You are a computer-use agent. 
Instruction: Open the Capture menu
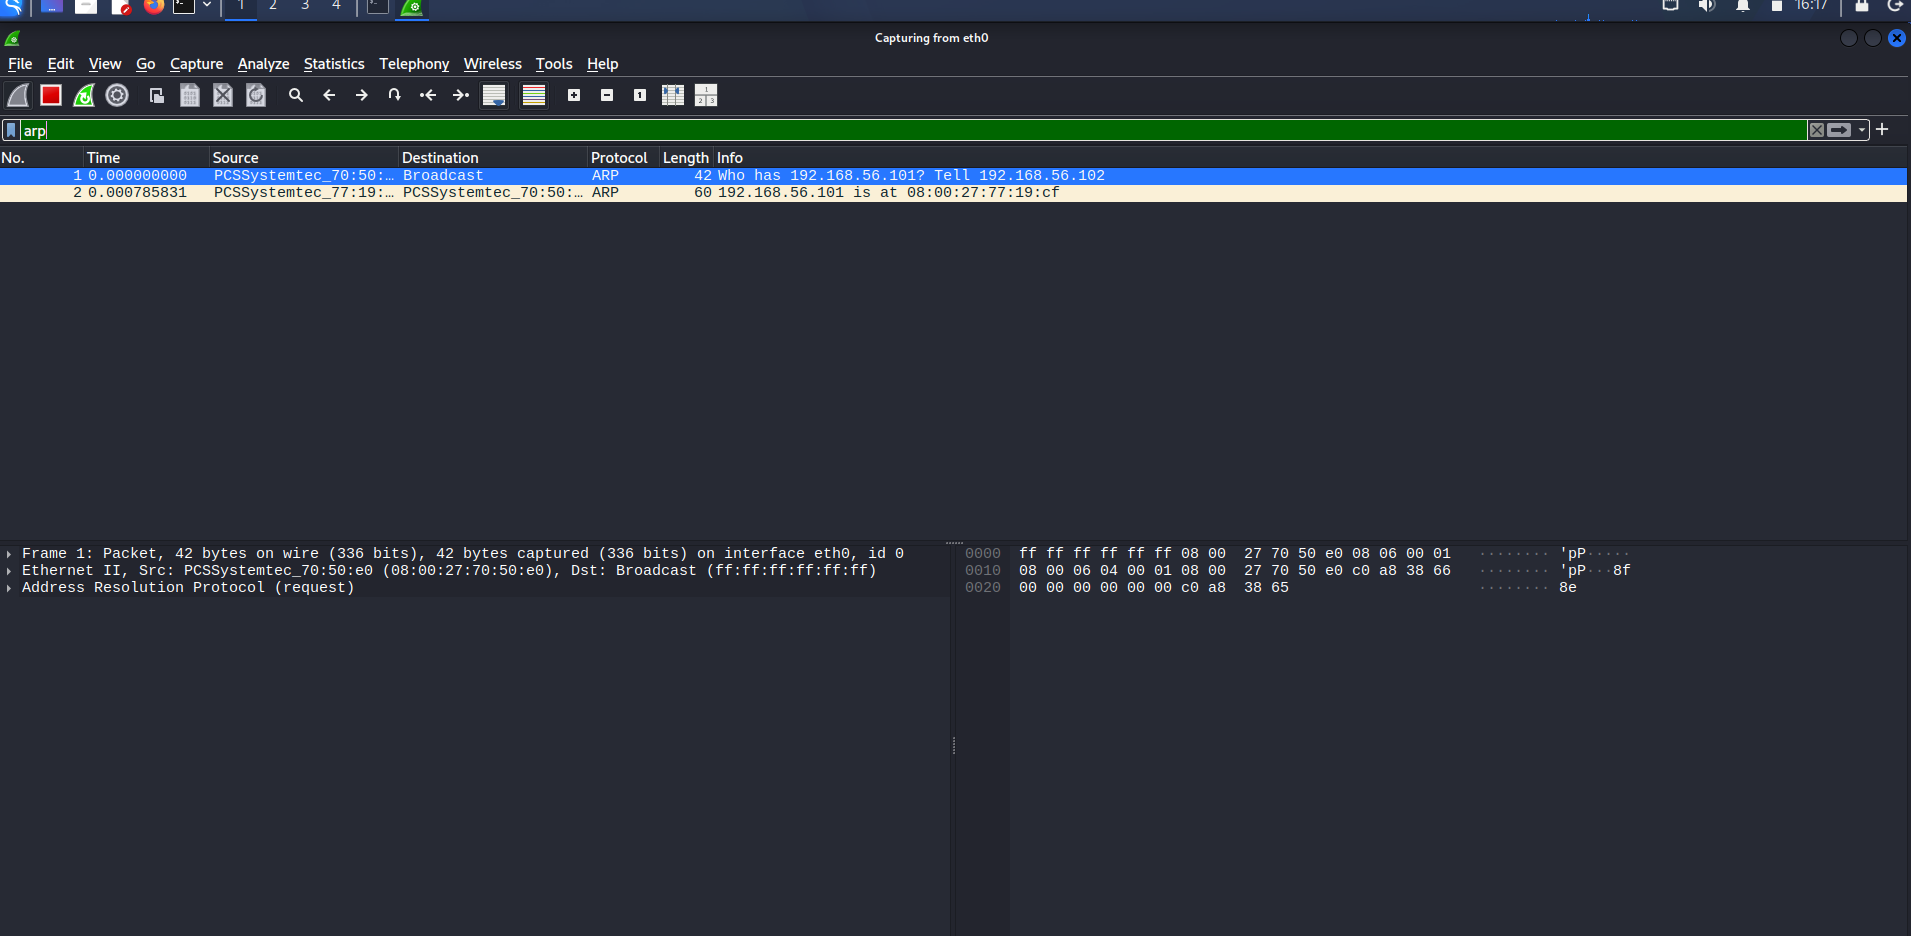(197, 64)
